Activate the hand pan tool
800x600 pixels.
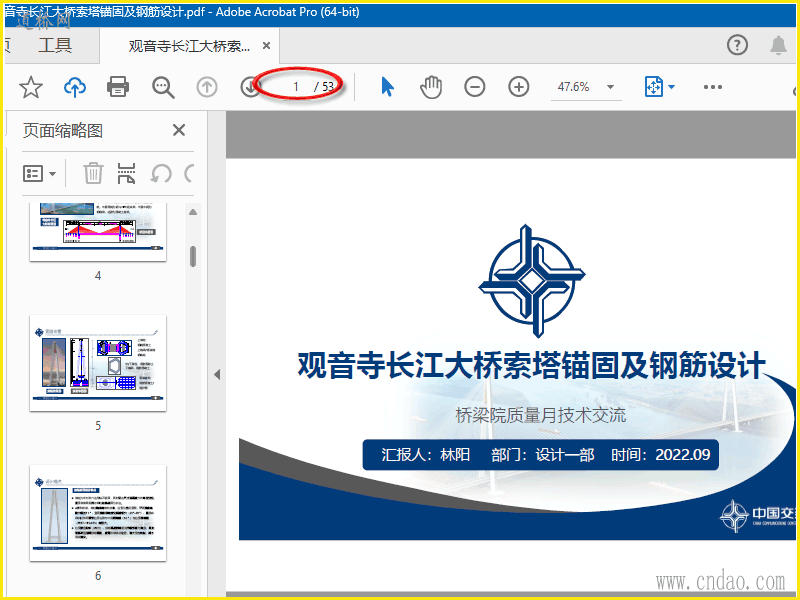[431, 87]
